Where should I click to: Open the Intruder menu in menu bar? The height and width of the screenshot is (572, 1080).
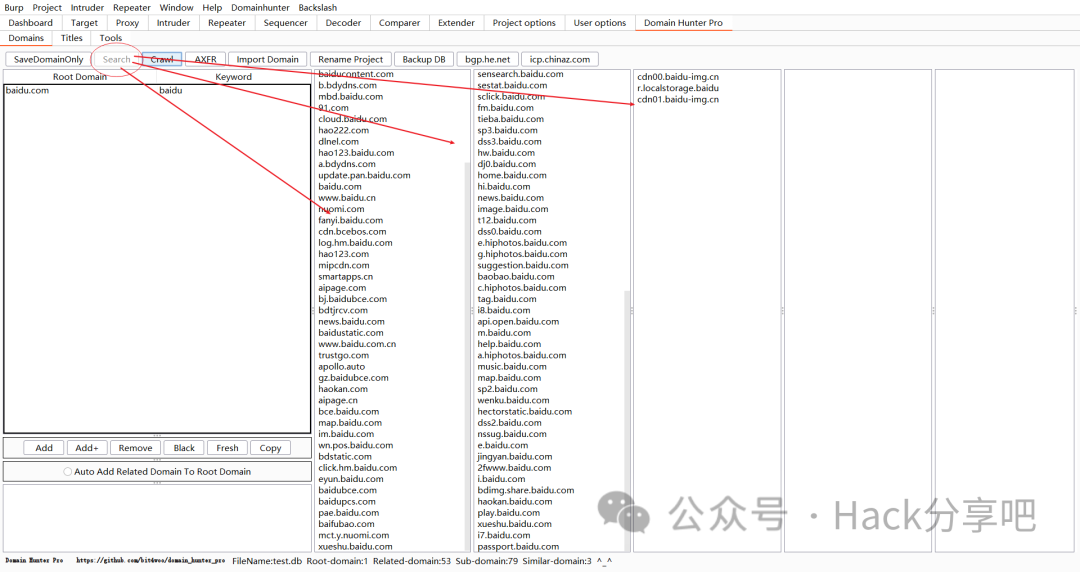pos(87,8)
